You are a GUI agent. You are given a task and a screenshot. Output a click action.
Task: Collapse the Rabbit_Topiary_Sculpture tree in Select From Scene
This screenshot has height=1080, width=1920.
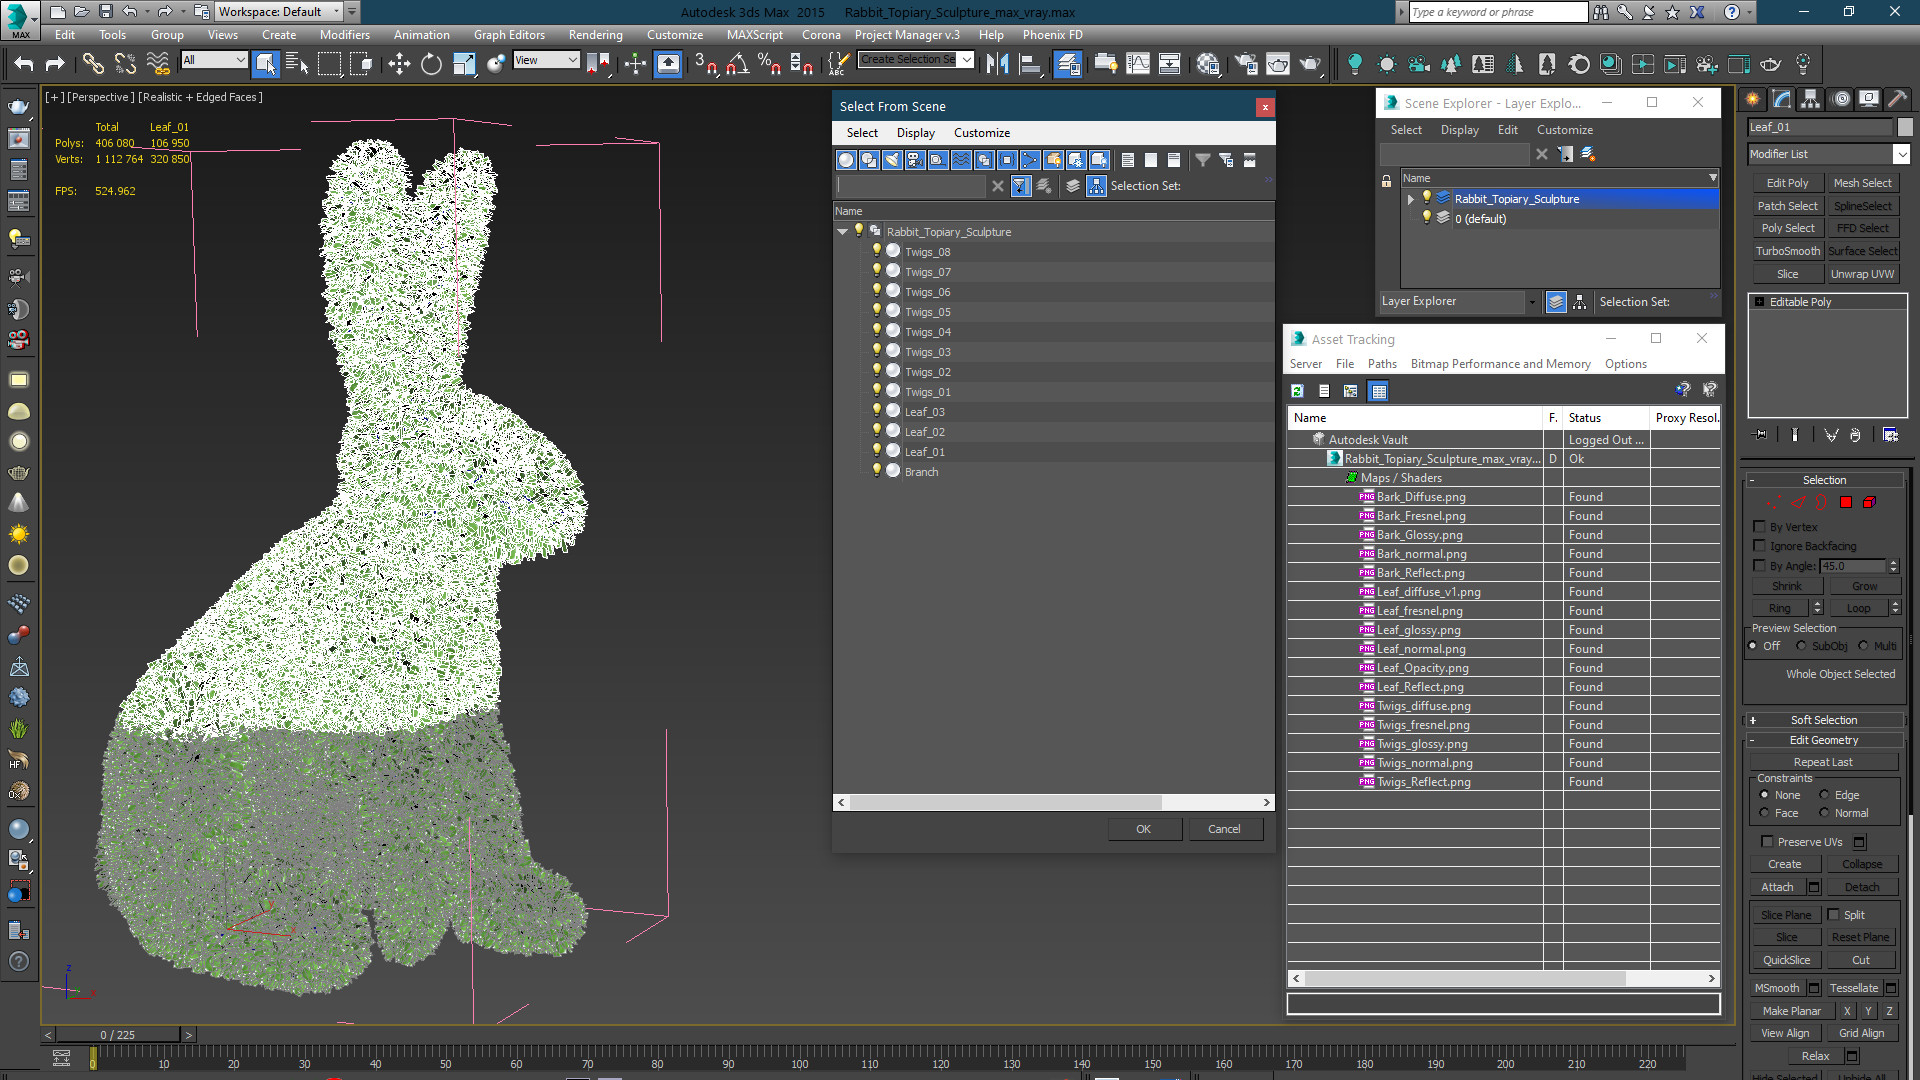point(843,232)
